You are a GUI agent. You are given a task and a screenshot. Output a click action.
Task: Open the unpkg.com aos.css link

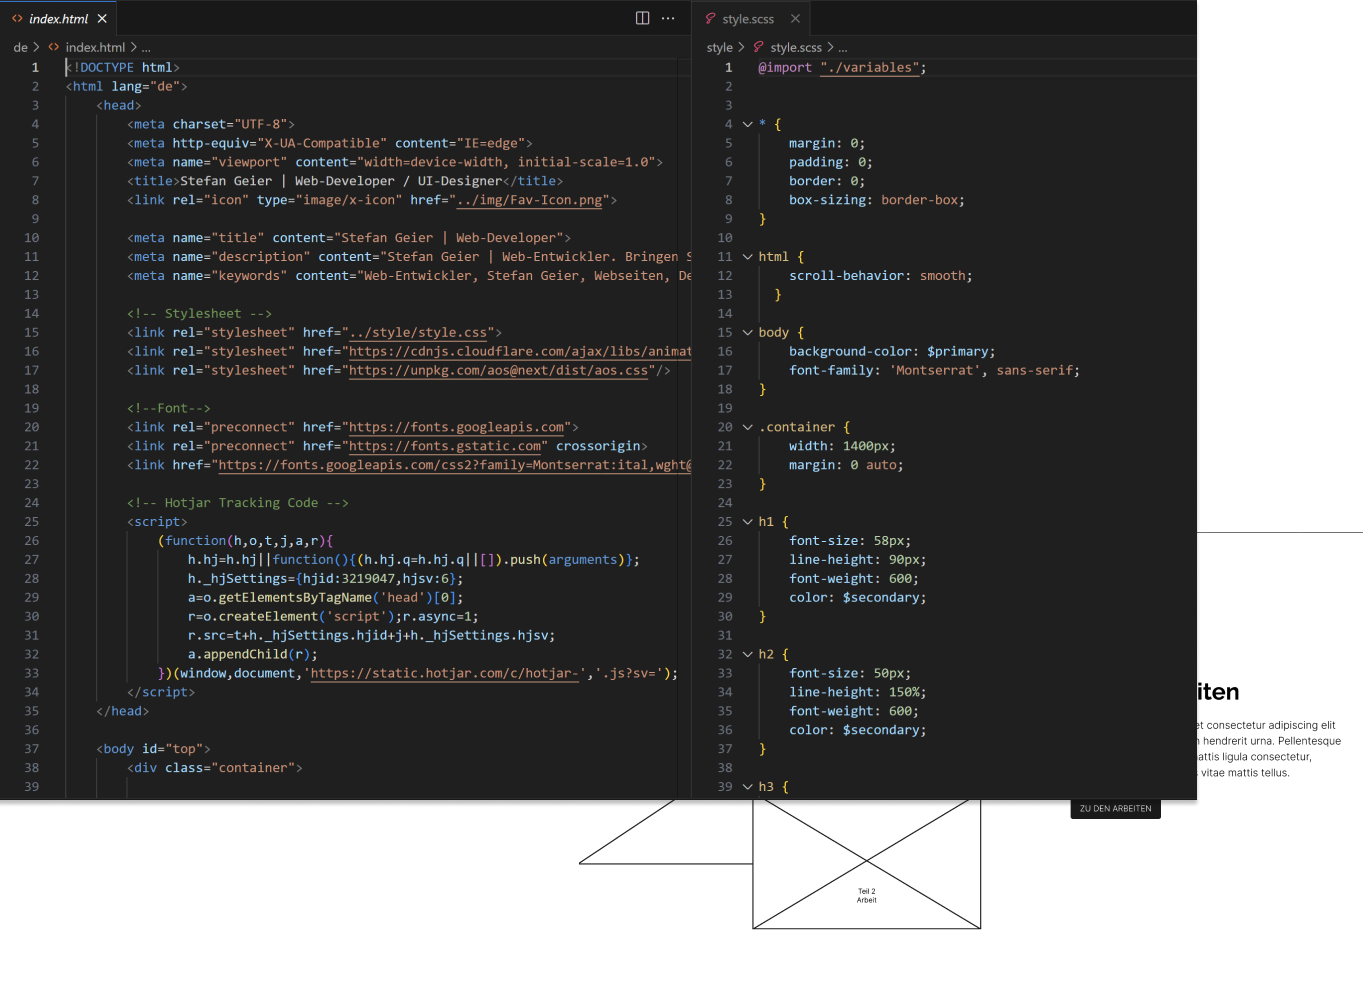[498, 370]
